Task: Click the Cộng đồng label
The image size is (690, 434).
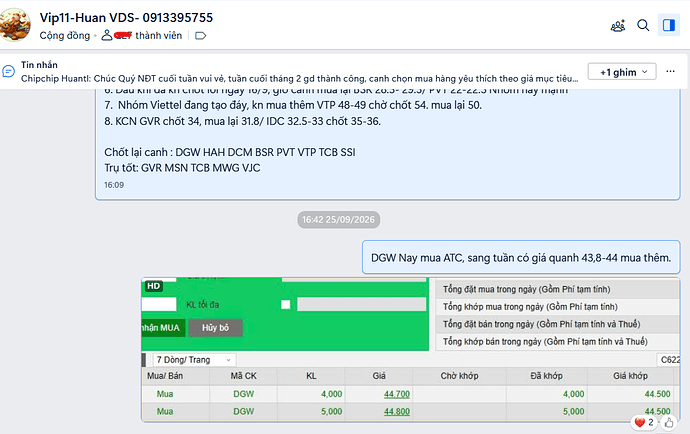Action: point(65,36)
